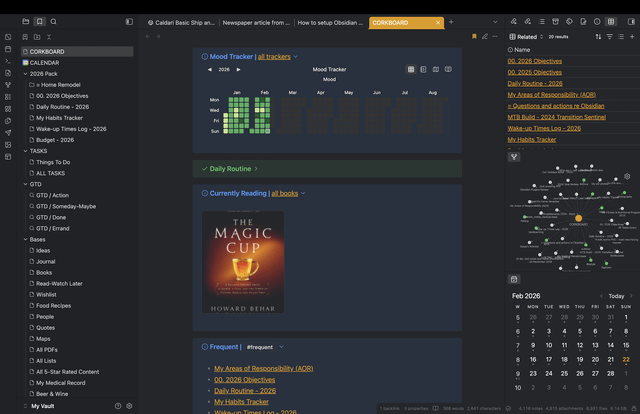Open The Magic Cup book cover
640x414 pixels.
click(x=243, y=262)
